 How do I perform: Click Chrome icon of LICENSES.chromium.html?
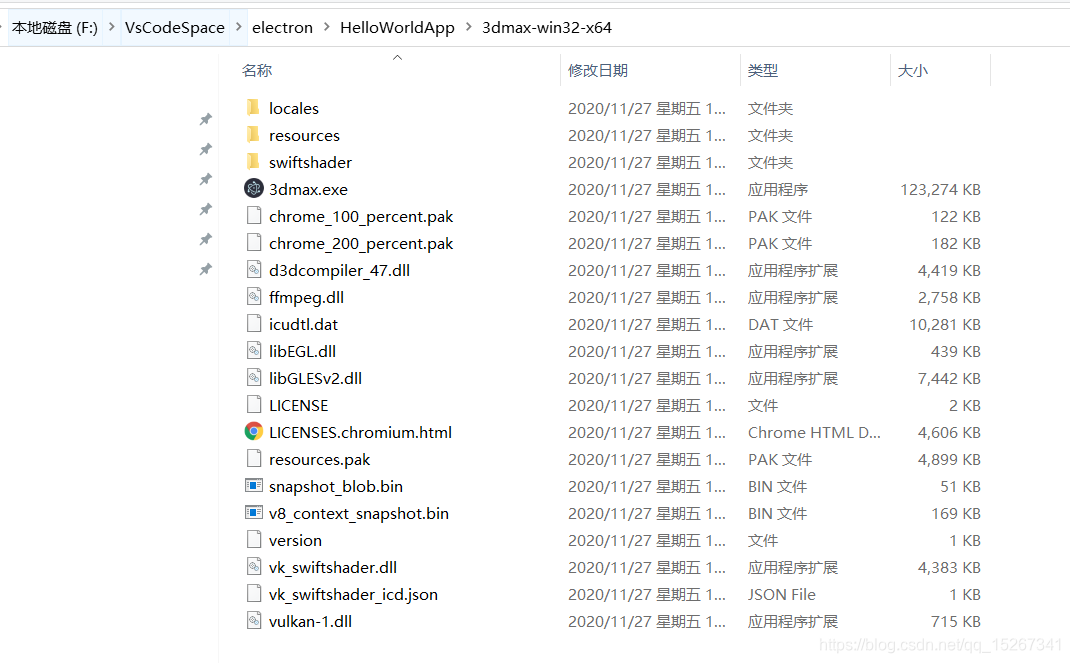tap(254, 431)
